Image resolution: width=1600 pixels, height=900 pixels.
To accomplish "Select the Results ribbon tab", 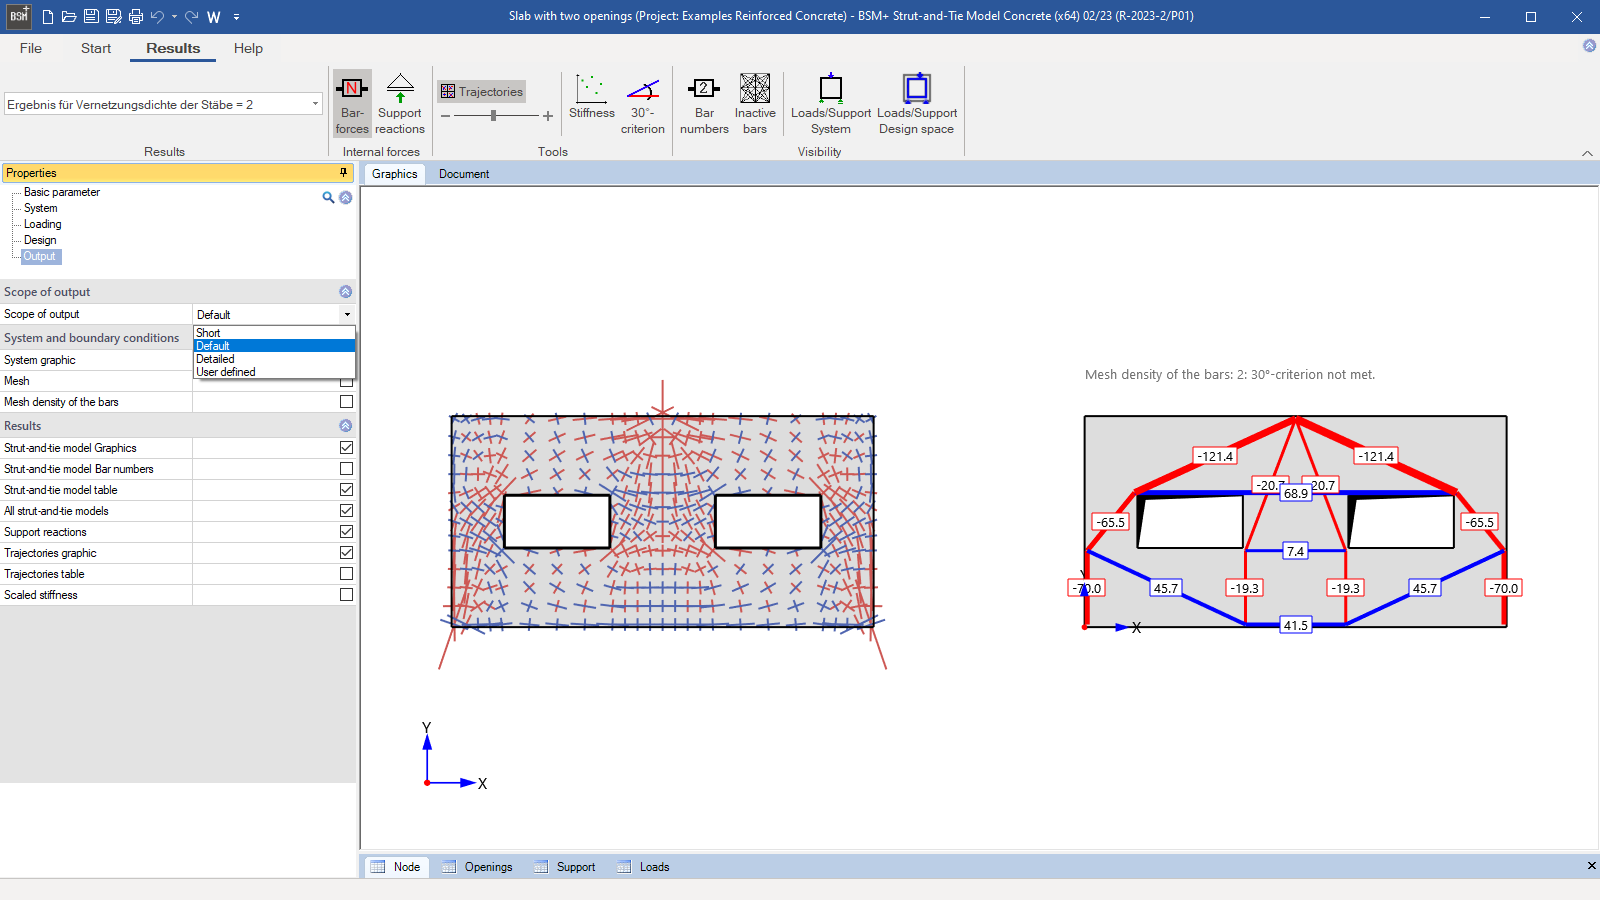I will 173,48.
